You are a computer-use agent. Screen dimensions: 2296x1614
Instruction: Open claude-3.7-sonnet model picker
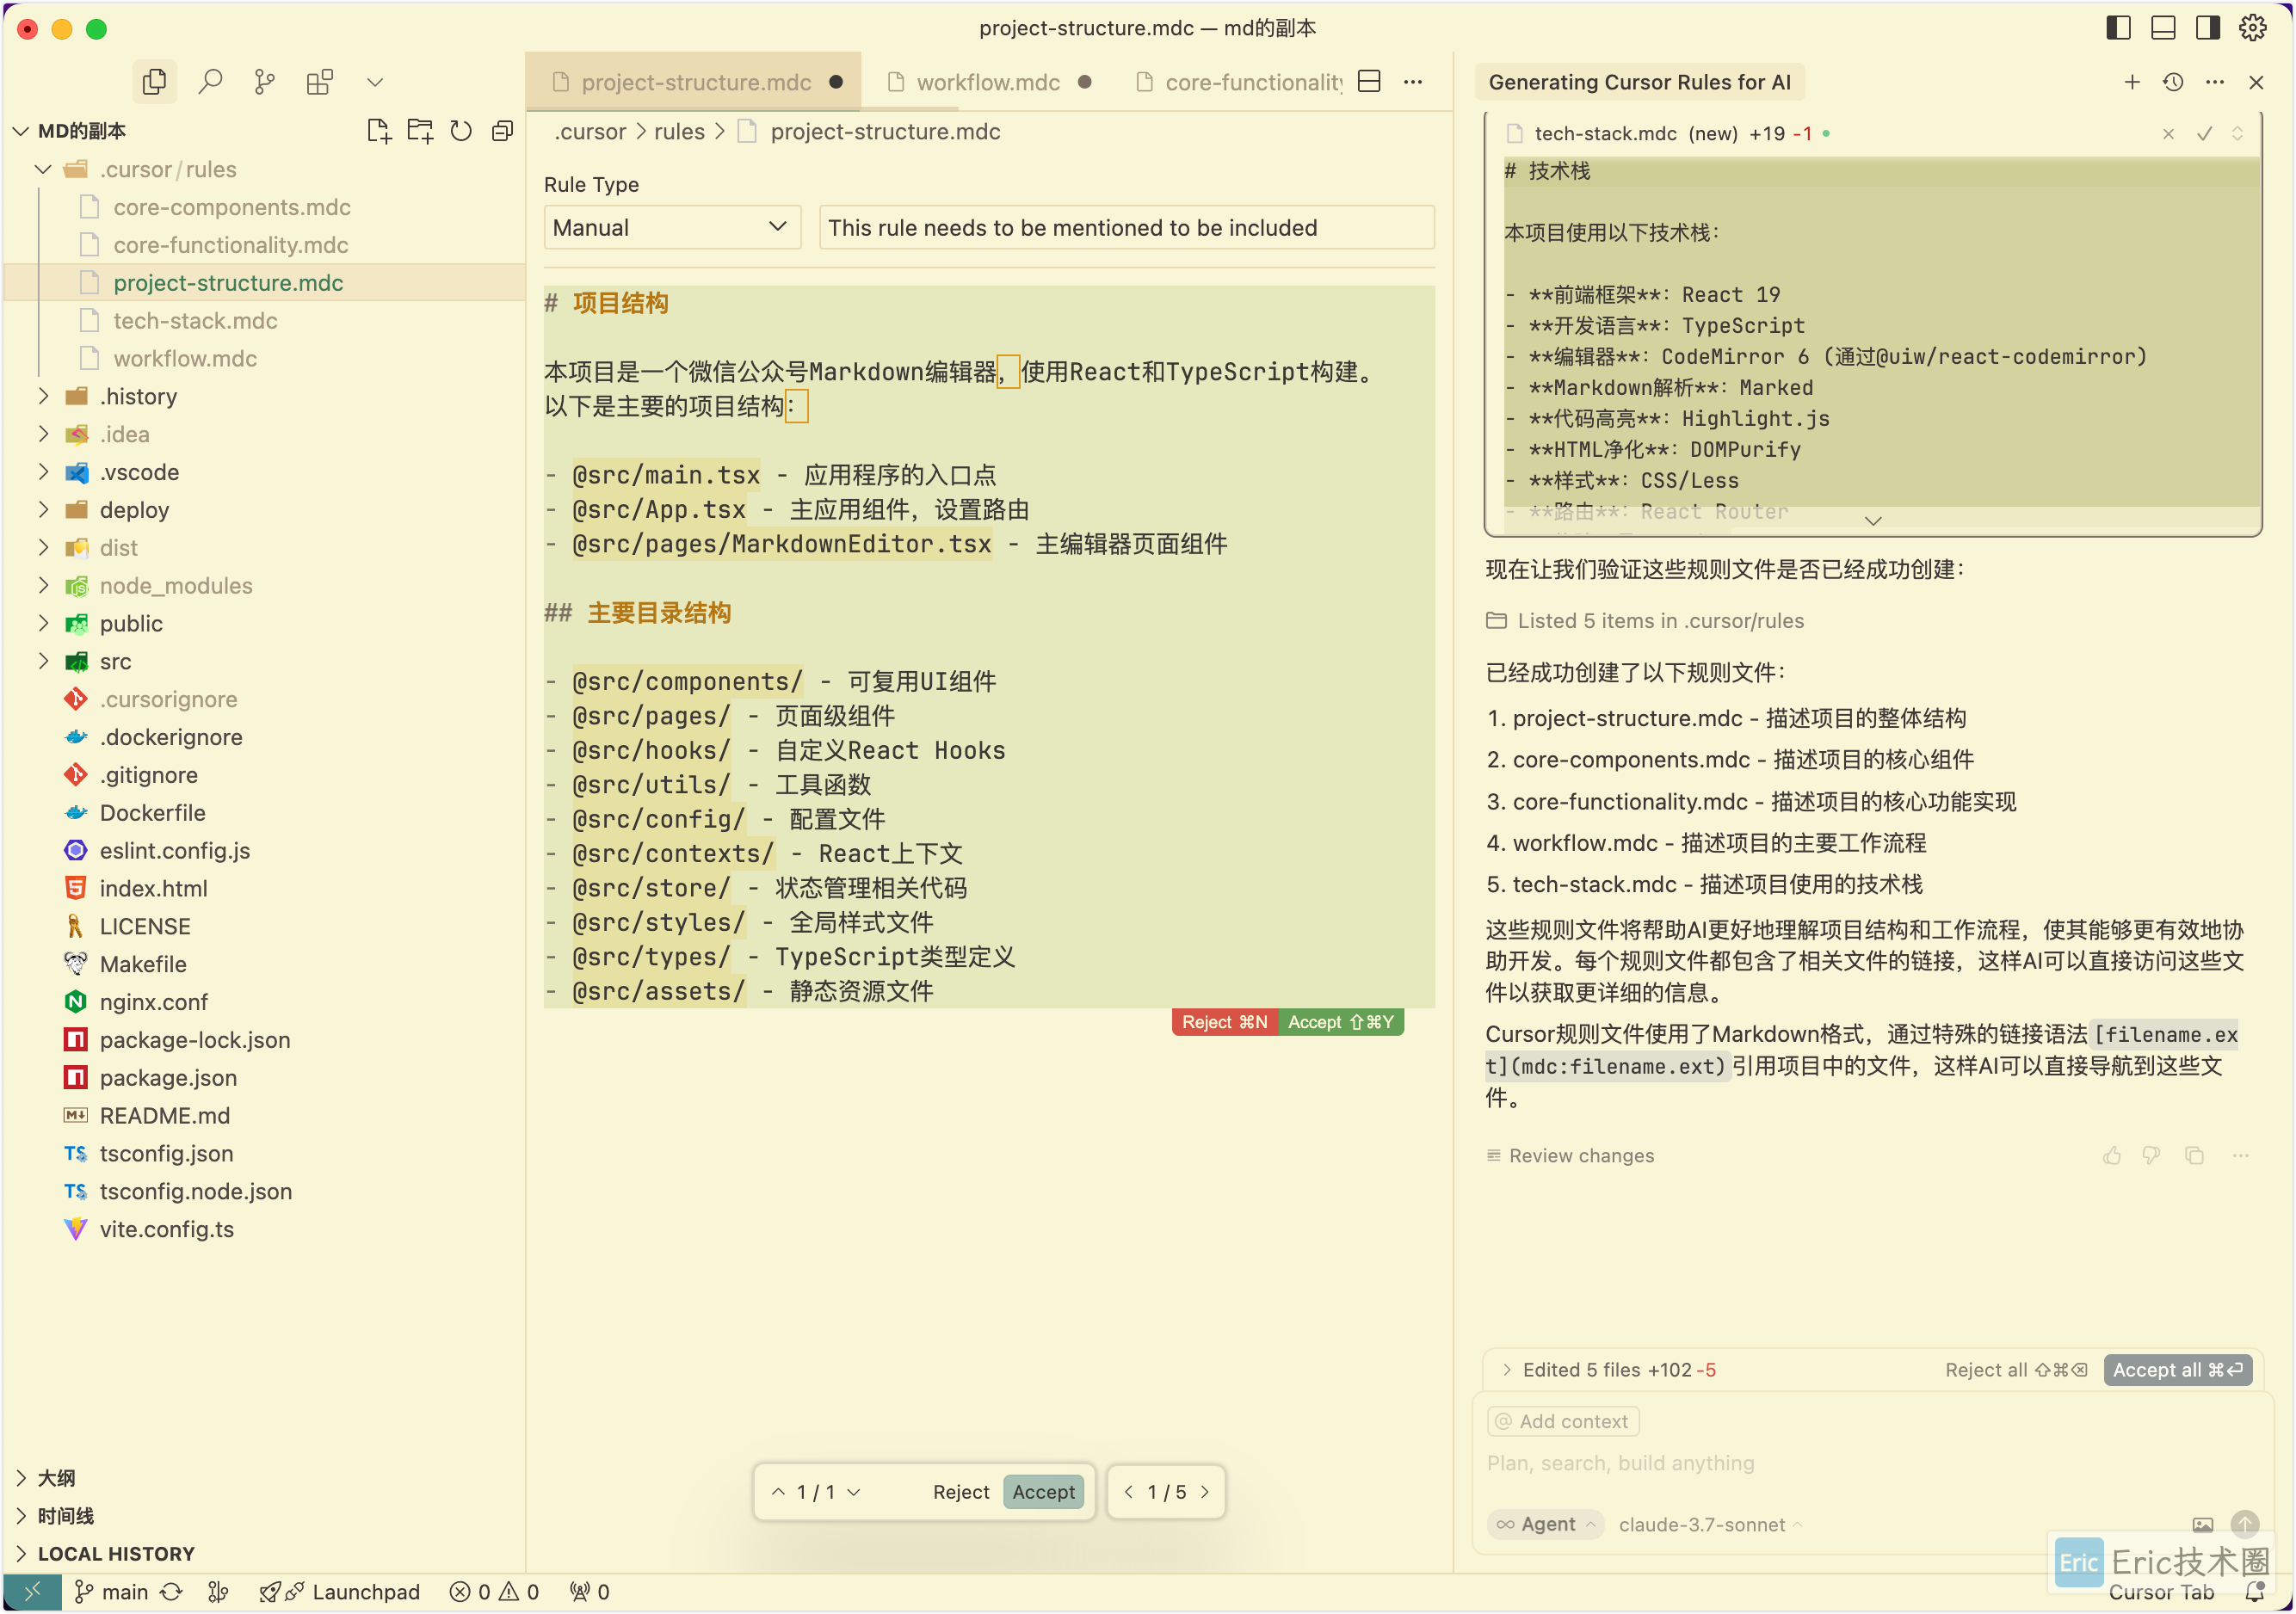pos(1709,1524)
